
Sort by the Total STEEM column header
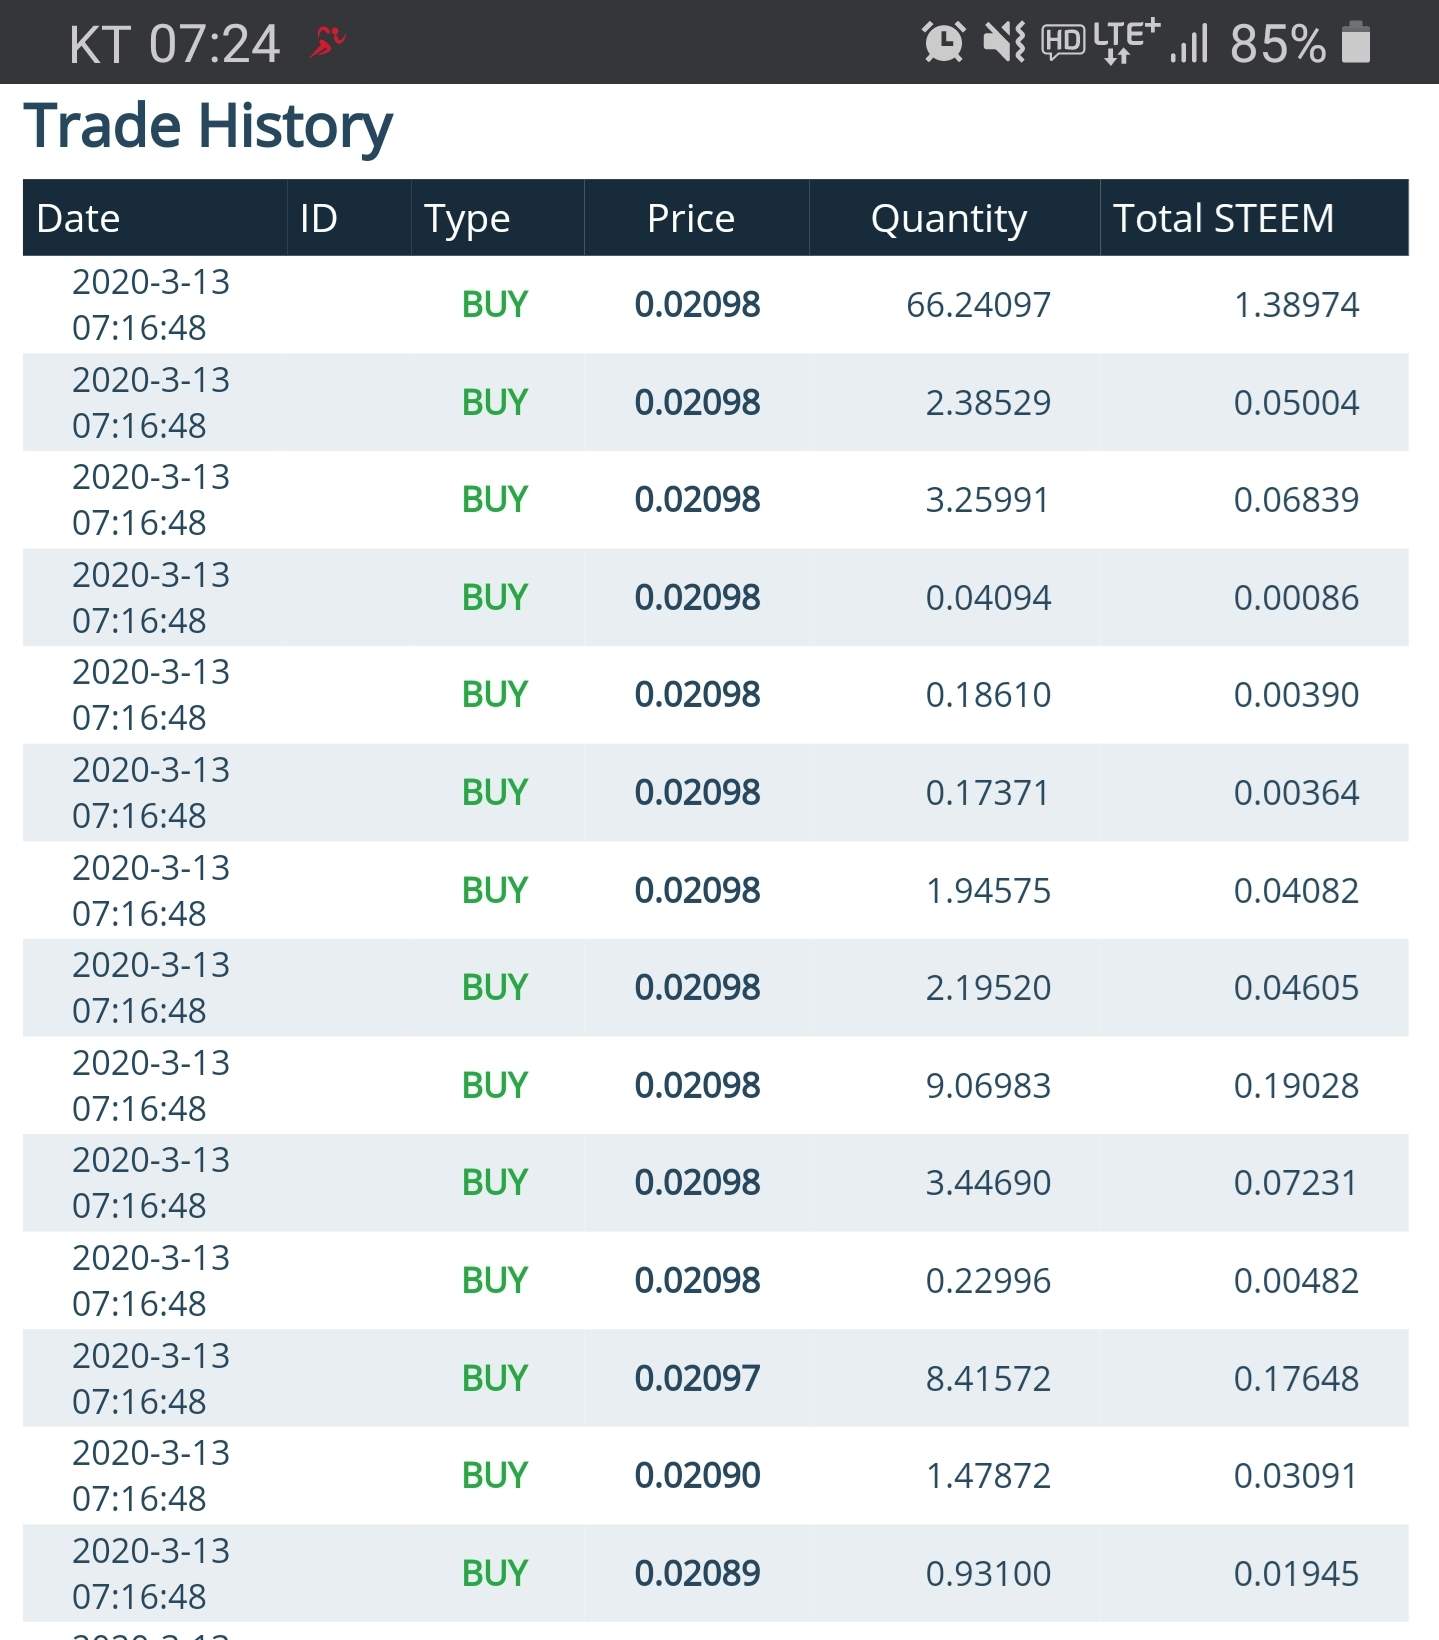tap(1223, 218)
